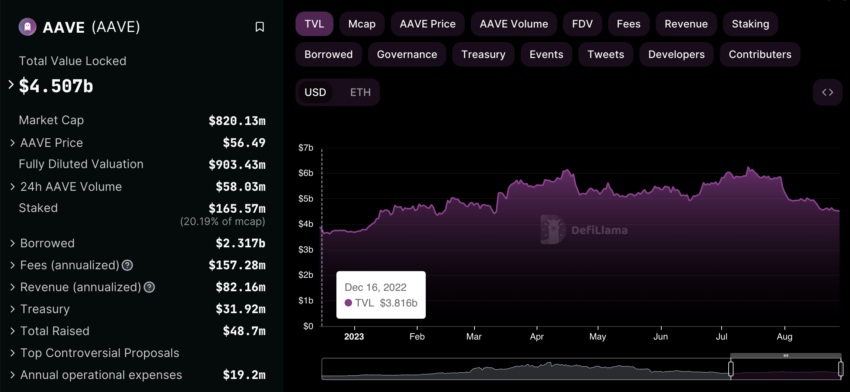Viewport: 850px width, 392px height.
Task: Toggle the Tweets chart button
Action: pos(606,54)
